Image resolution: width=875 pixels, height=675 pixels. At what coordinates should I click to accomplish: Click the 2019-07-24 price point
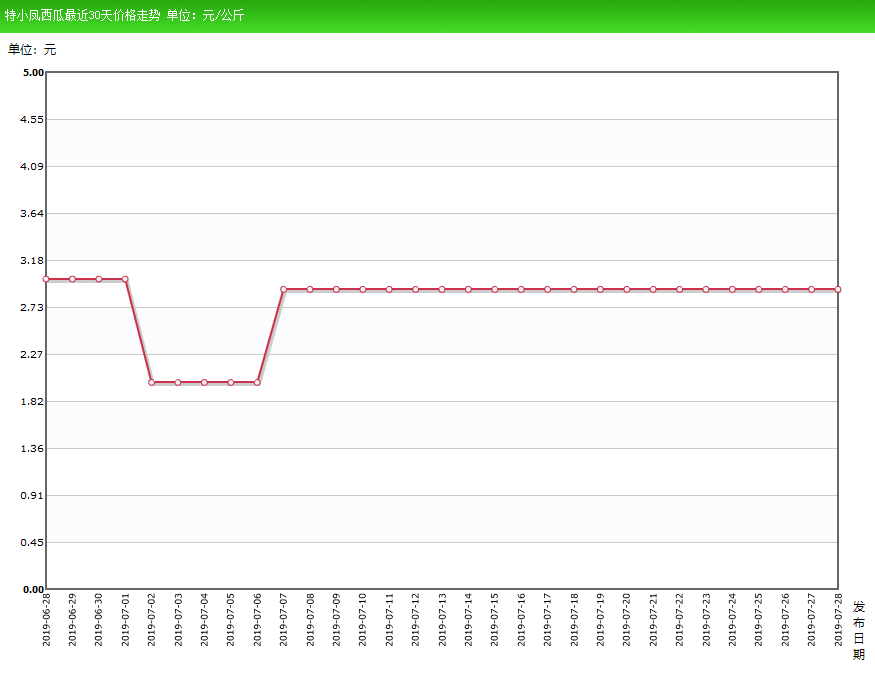(x=732, y=290)
